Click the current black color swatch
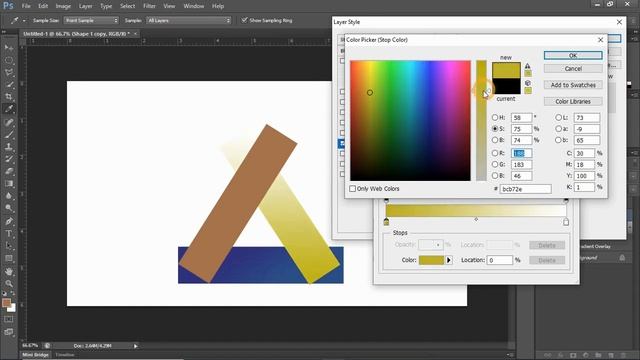This screenshot has width=640, height=360. [506, 86]
